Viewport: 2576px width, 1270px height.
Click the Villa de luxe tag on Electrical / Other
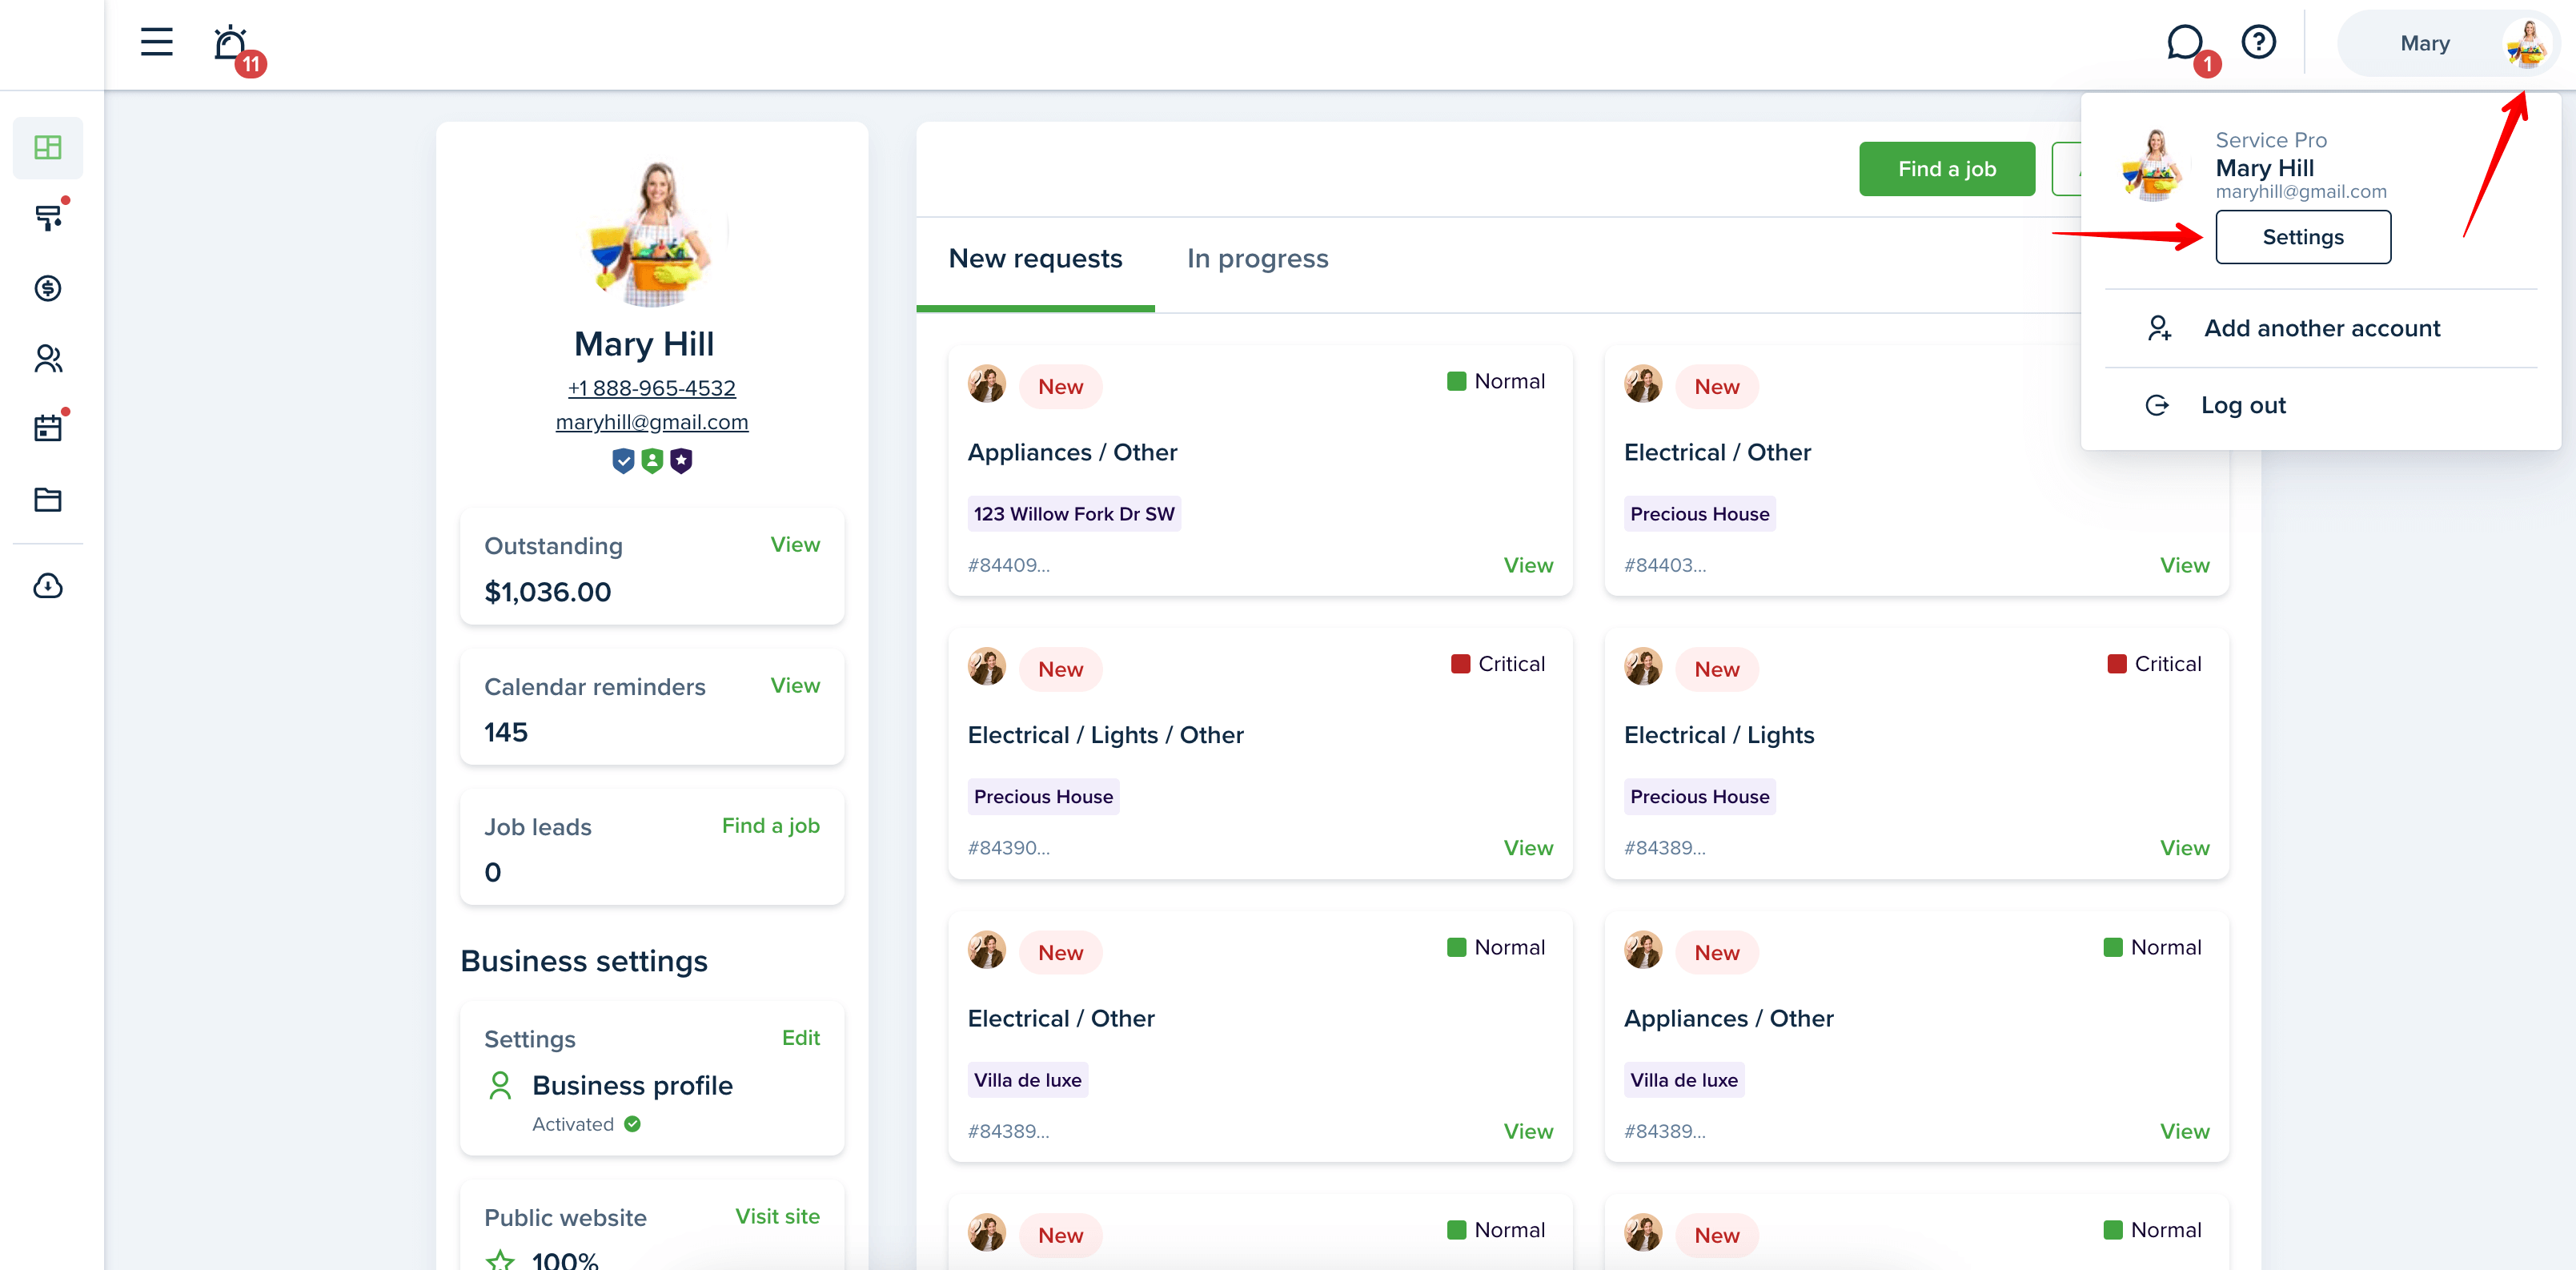[x=1027, y=1080]
